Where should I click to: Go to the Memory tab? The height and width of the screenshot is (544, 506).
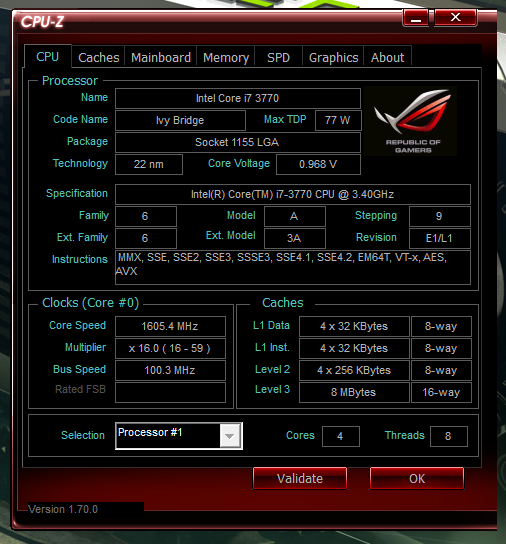[226, 57]
